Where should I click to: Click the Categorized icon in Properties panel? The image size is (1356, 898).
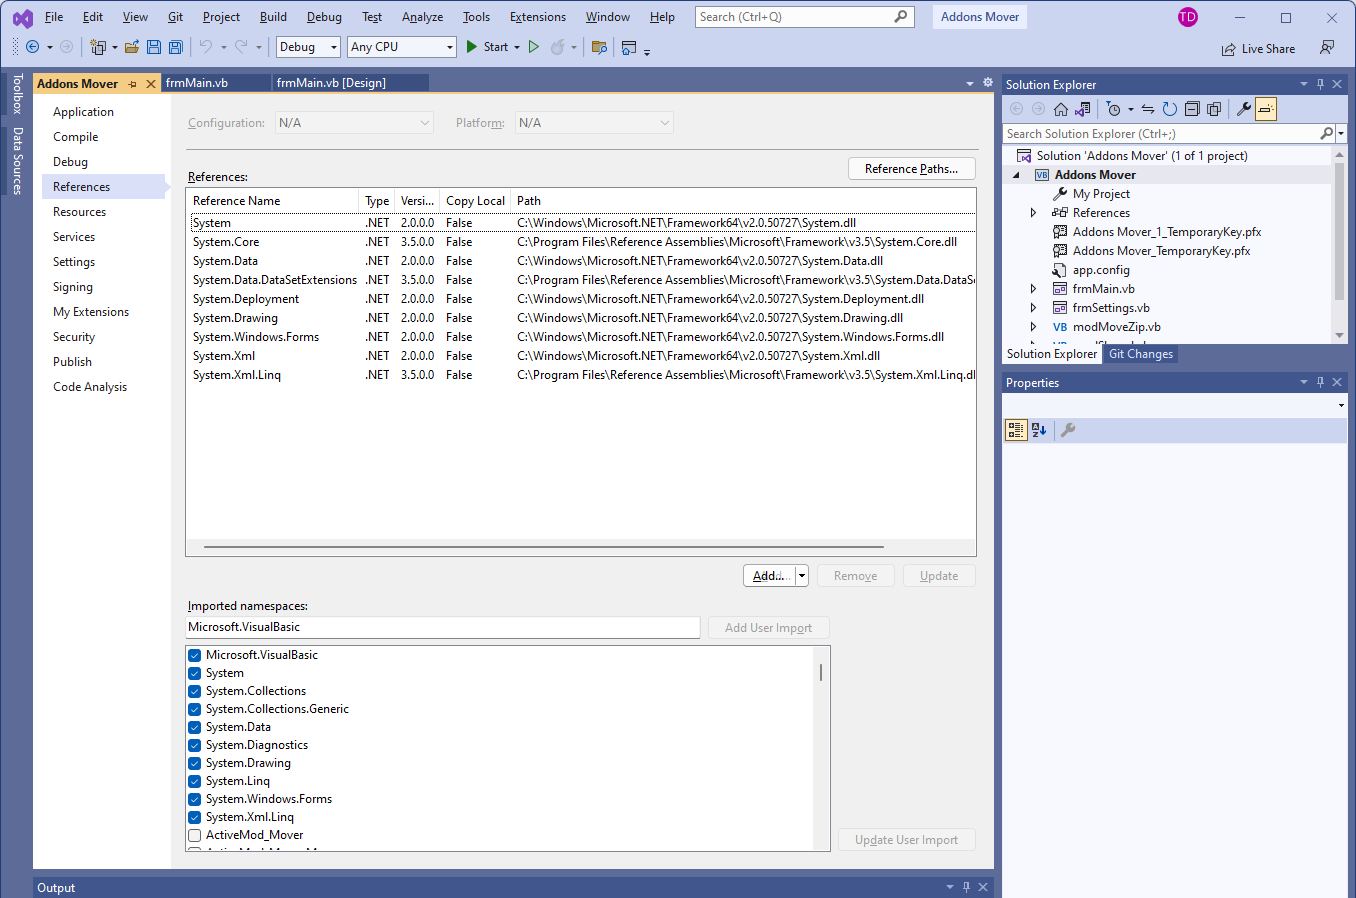pos(1016,430)
